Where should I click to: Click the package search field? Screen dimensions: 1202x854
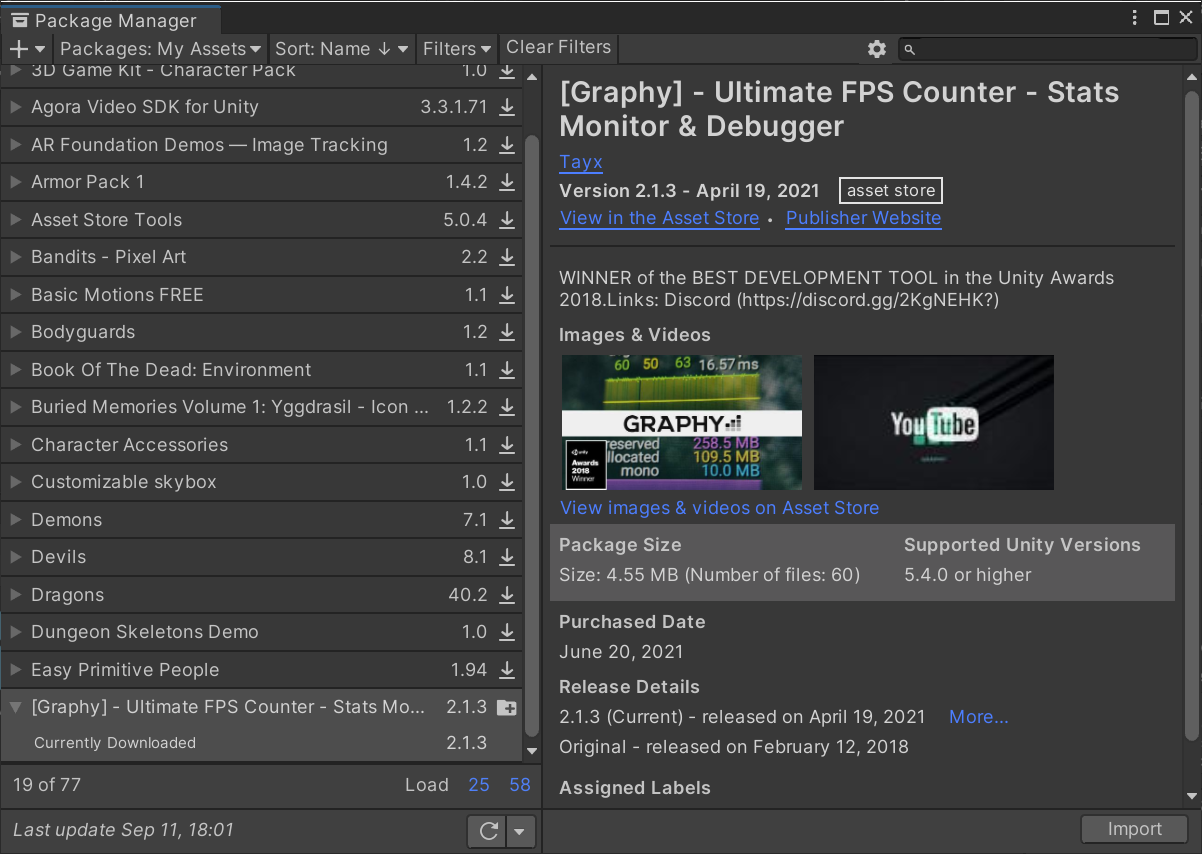1047,49
